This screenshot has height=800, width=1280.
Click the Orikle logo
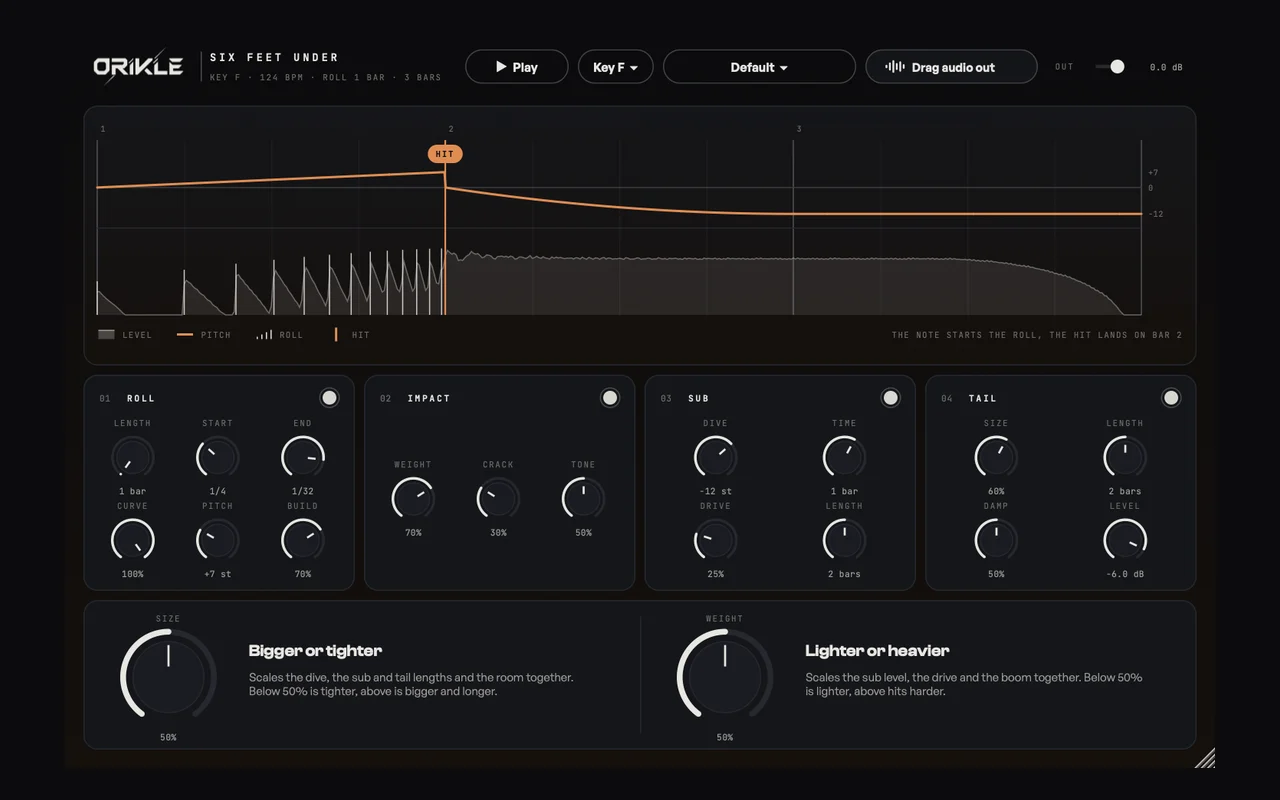[138, 66]
